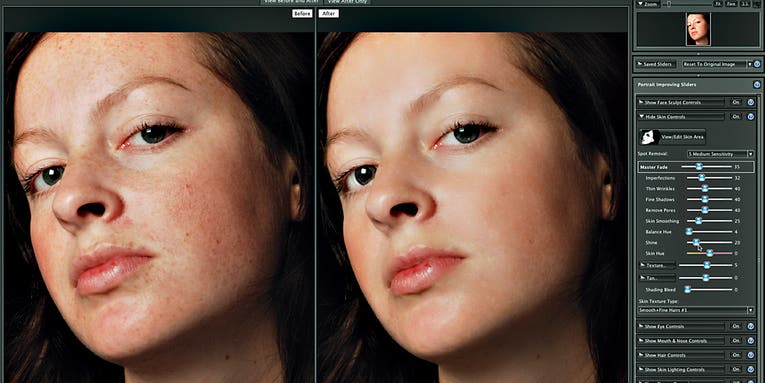Expand Show Face Sculpt Controls section
The height and width of the screenshot is (383, 765).
pos(681,102)
